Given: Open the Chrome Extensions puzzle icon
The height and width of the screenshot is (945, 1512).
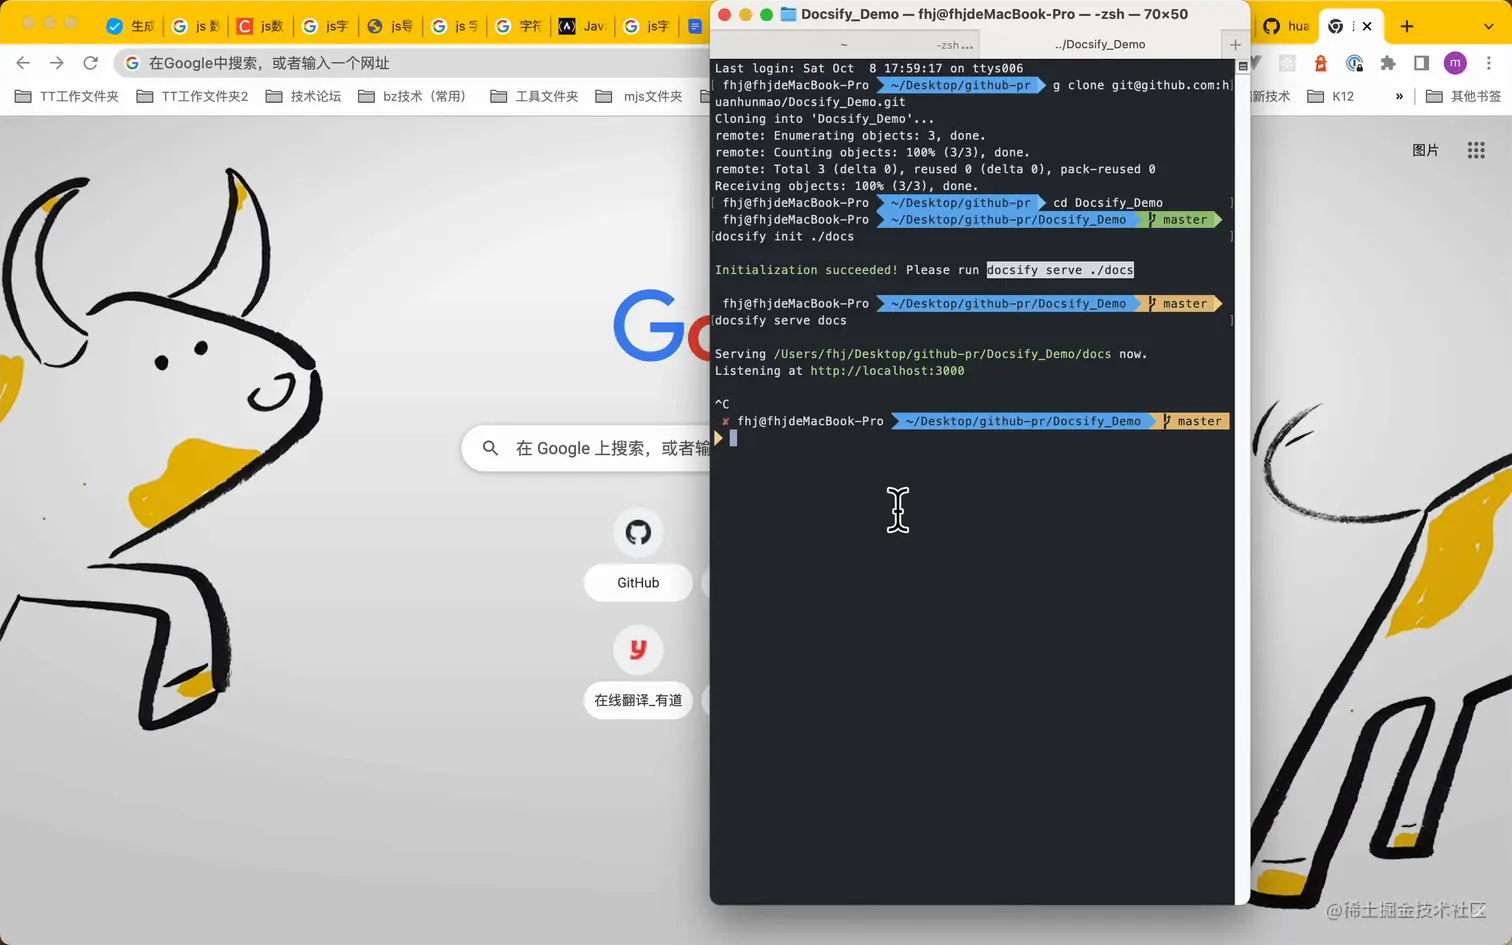Looking at the screenshot, I should click(x=1388, y=63).
